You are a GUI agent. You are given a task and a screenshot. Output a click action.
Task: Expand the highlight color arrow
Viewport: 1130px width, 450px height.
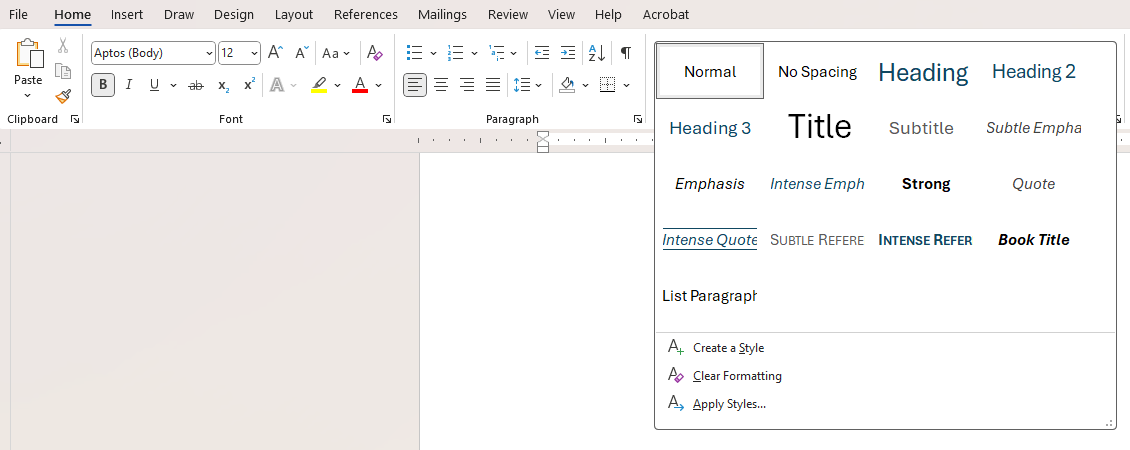(337, 85)
